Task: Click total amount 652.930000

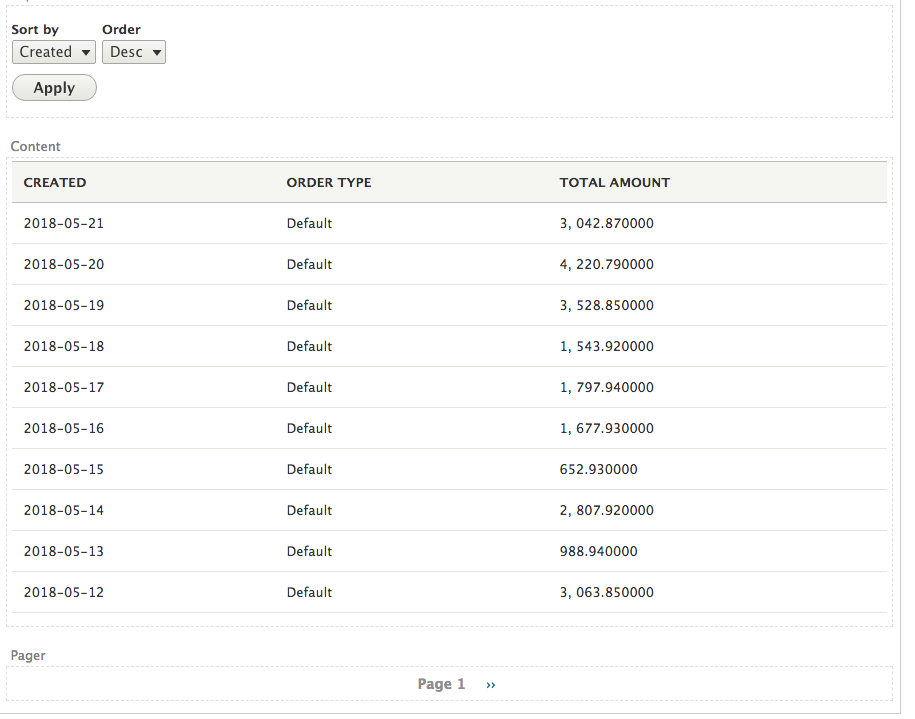Action: point(599,469)
